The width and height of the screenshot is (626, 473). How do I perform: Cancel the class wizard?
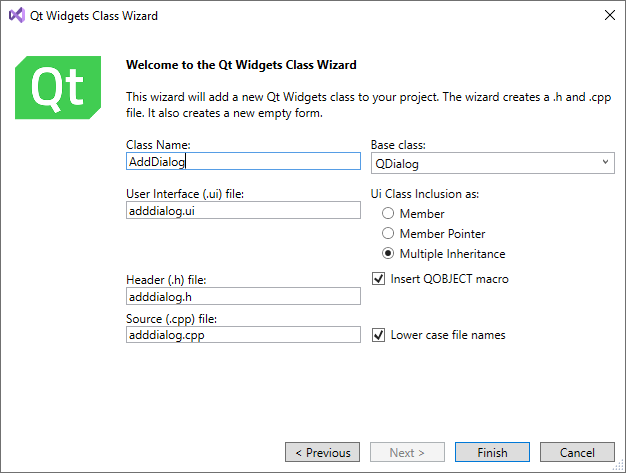577,453
